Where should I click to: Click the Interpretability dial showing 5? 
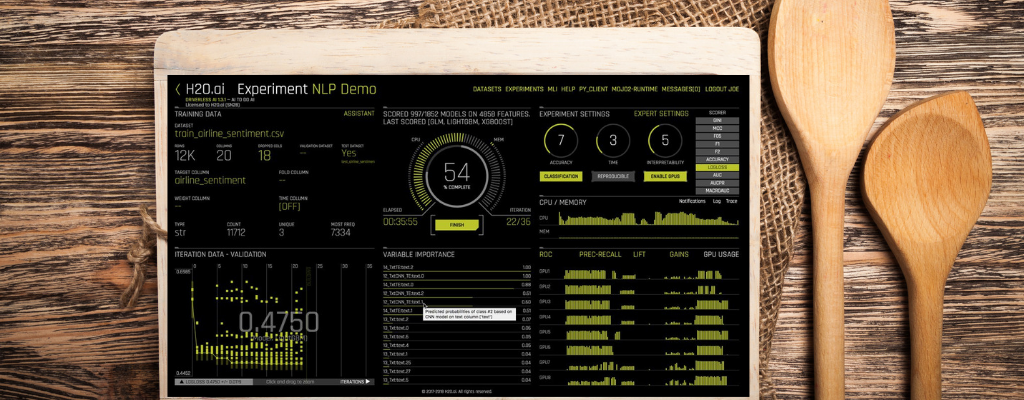pos(663,141)
